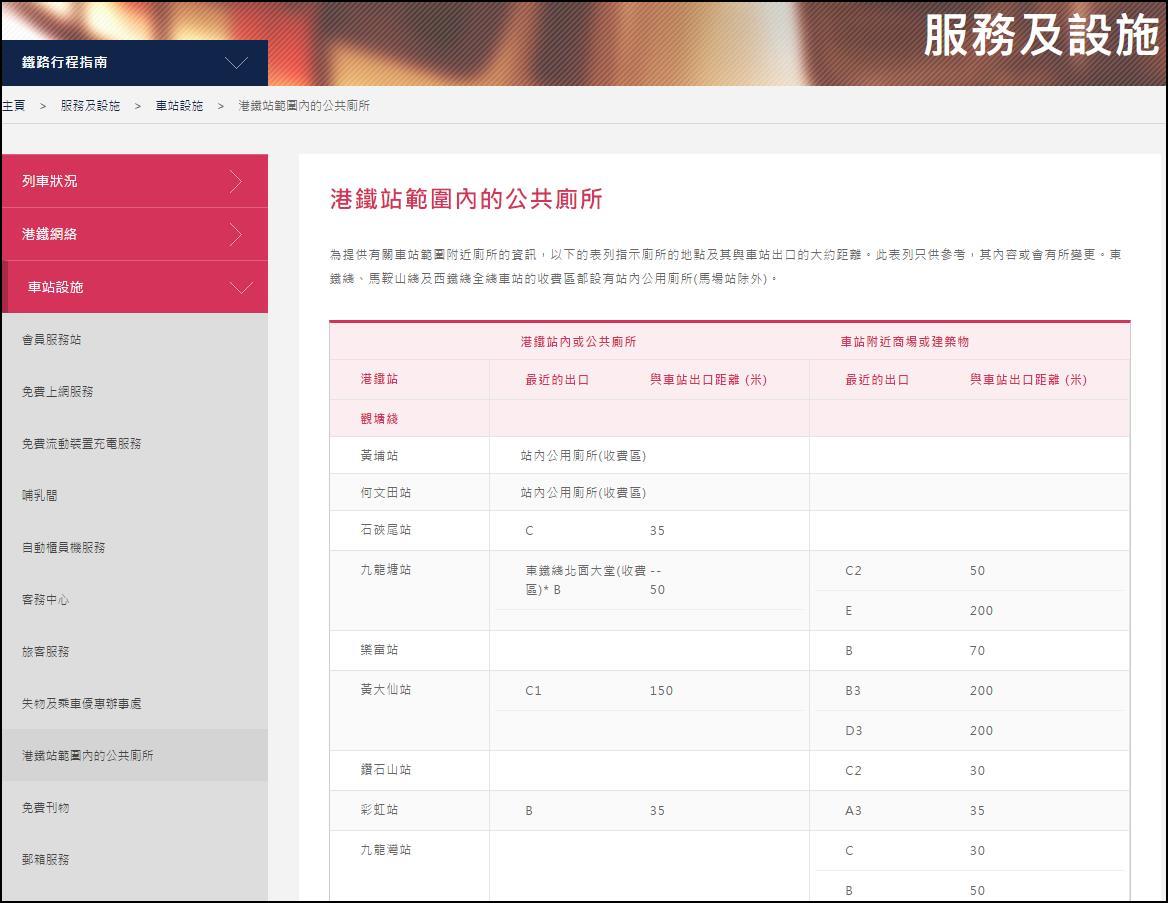1168x903 pixels.
Task: Open the 港鐵網絡 arrow icon
Action: [x=236, y=234]
